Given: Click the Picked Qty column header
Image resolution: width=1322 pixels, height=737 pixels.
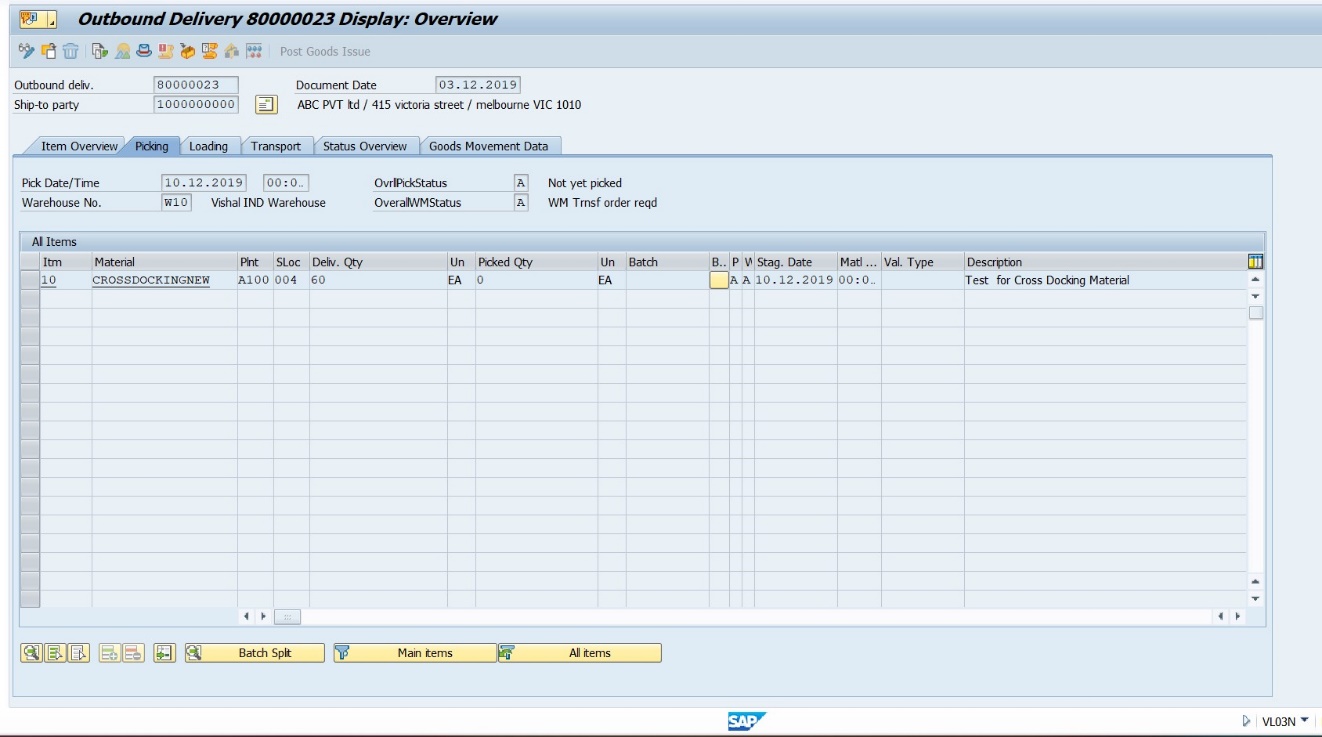Looking at the screenshot, I should pyautogui.click(x=536, y=262).
